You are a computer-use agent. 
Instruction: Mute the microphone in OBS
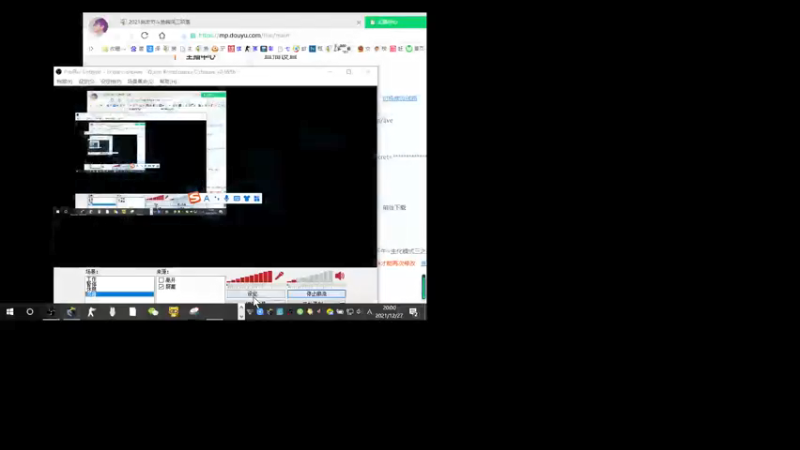point(279,276)
